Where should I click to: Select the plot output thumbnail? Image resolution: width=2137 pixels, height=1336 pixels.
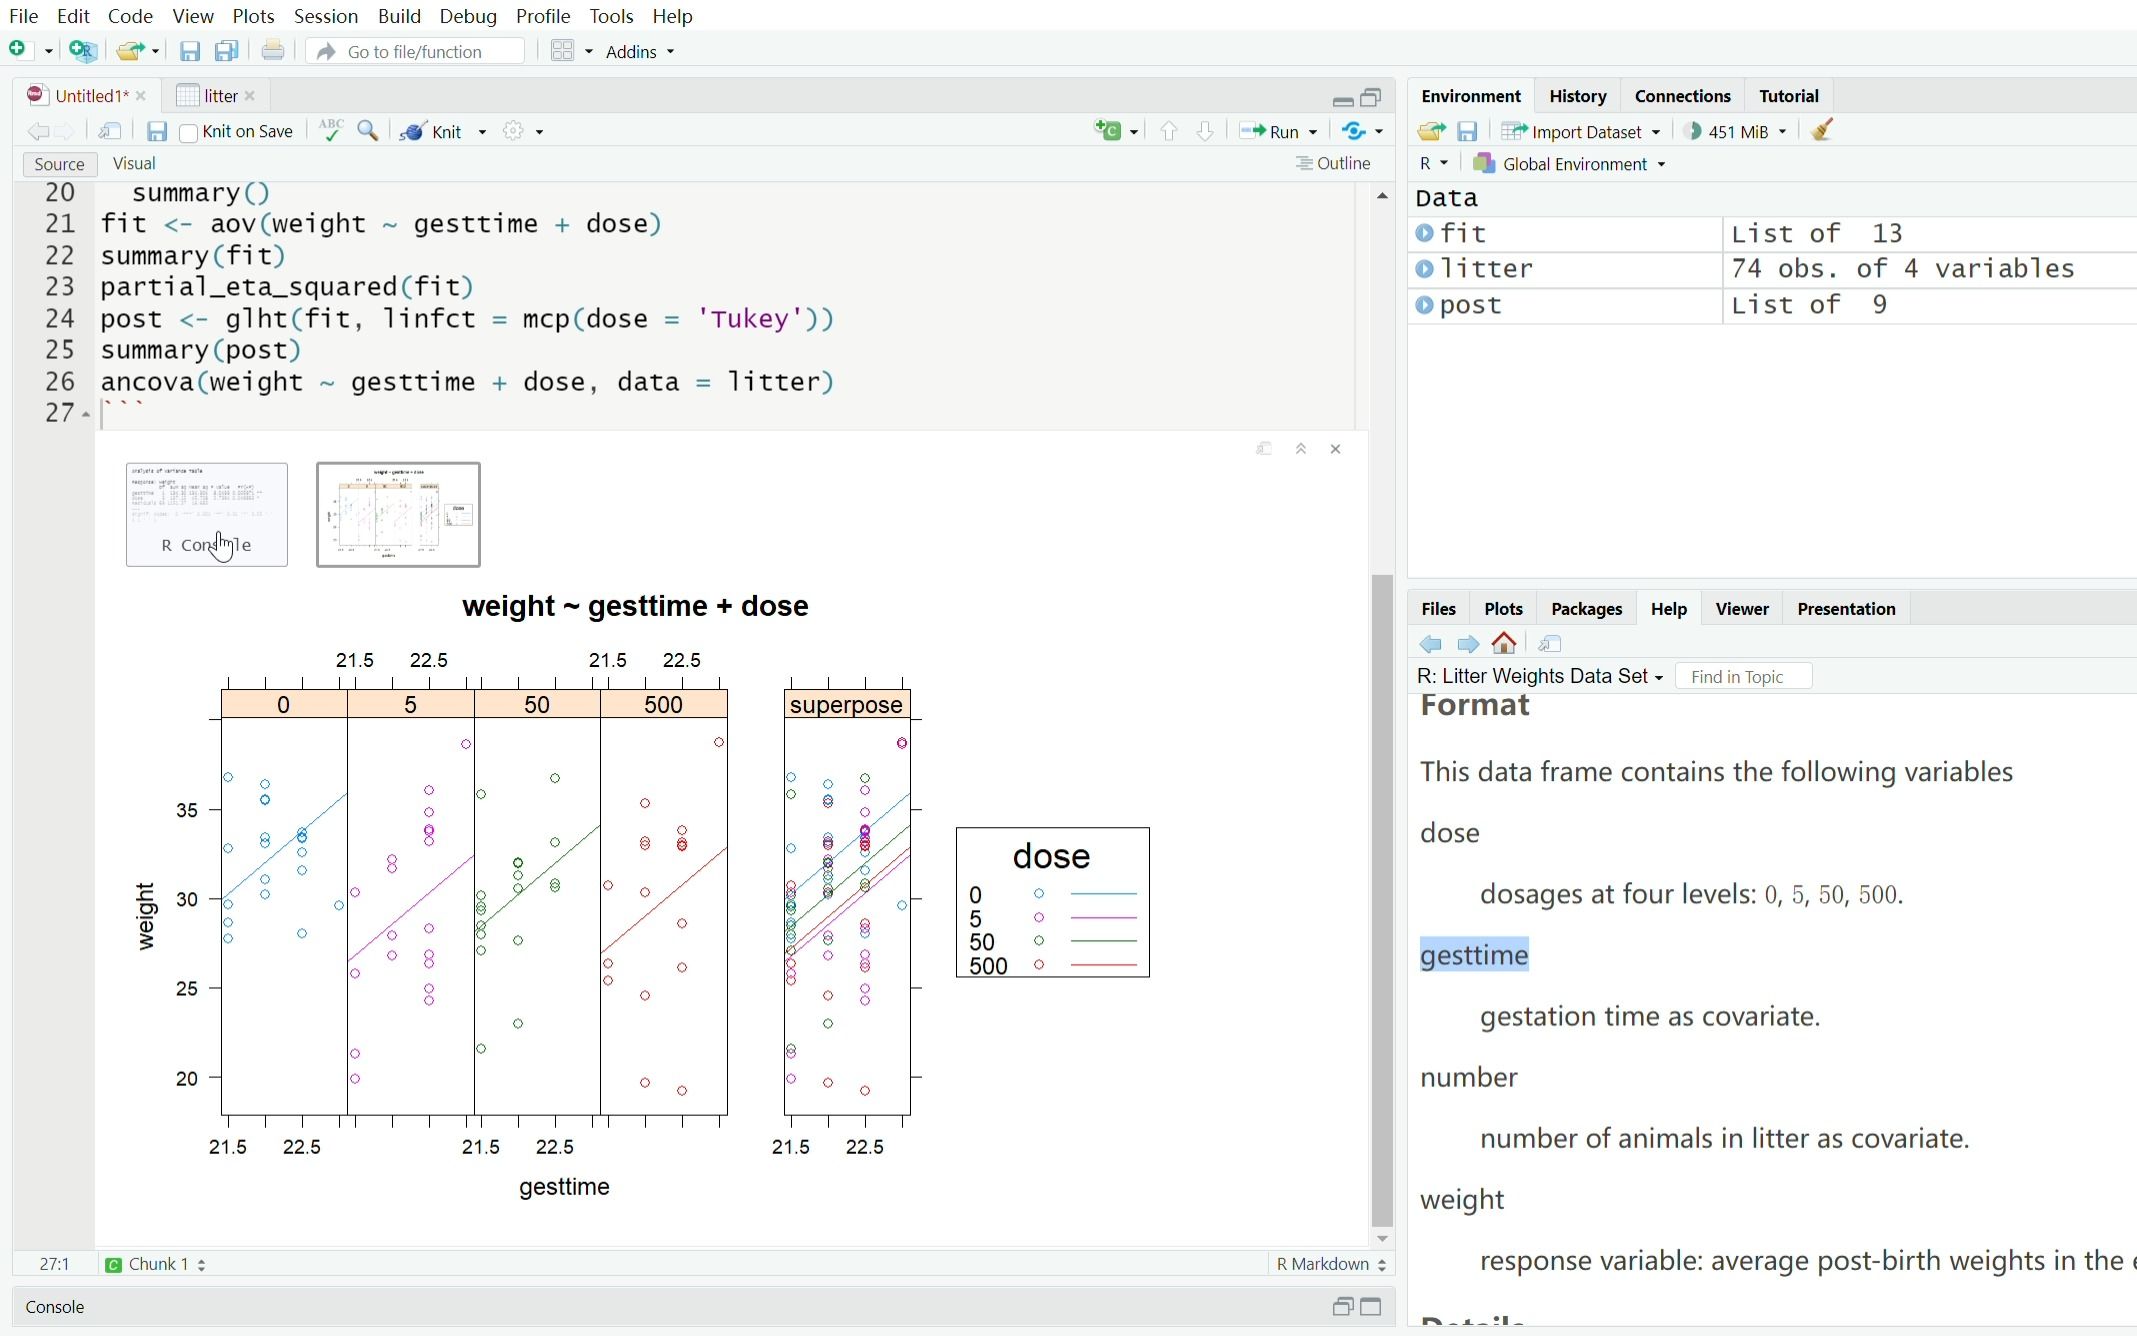tap(398, 515)
